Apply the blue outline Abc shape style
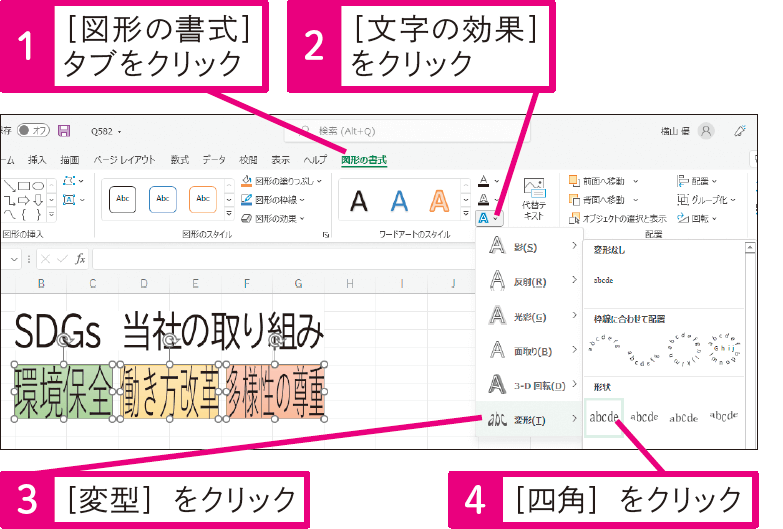This screenshot has width=783, height=529. (x=163, y=199)
